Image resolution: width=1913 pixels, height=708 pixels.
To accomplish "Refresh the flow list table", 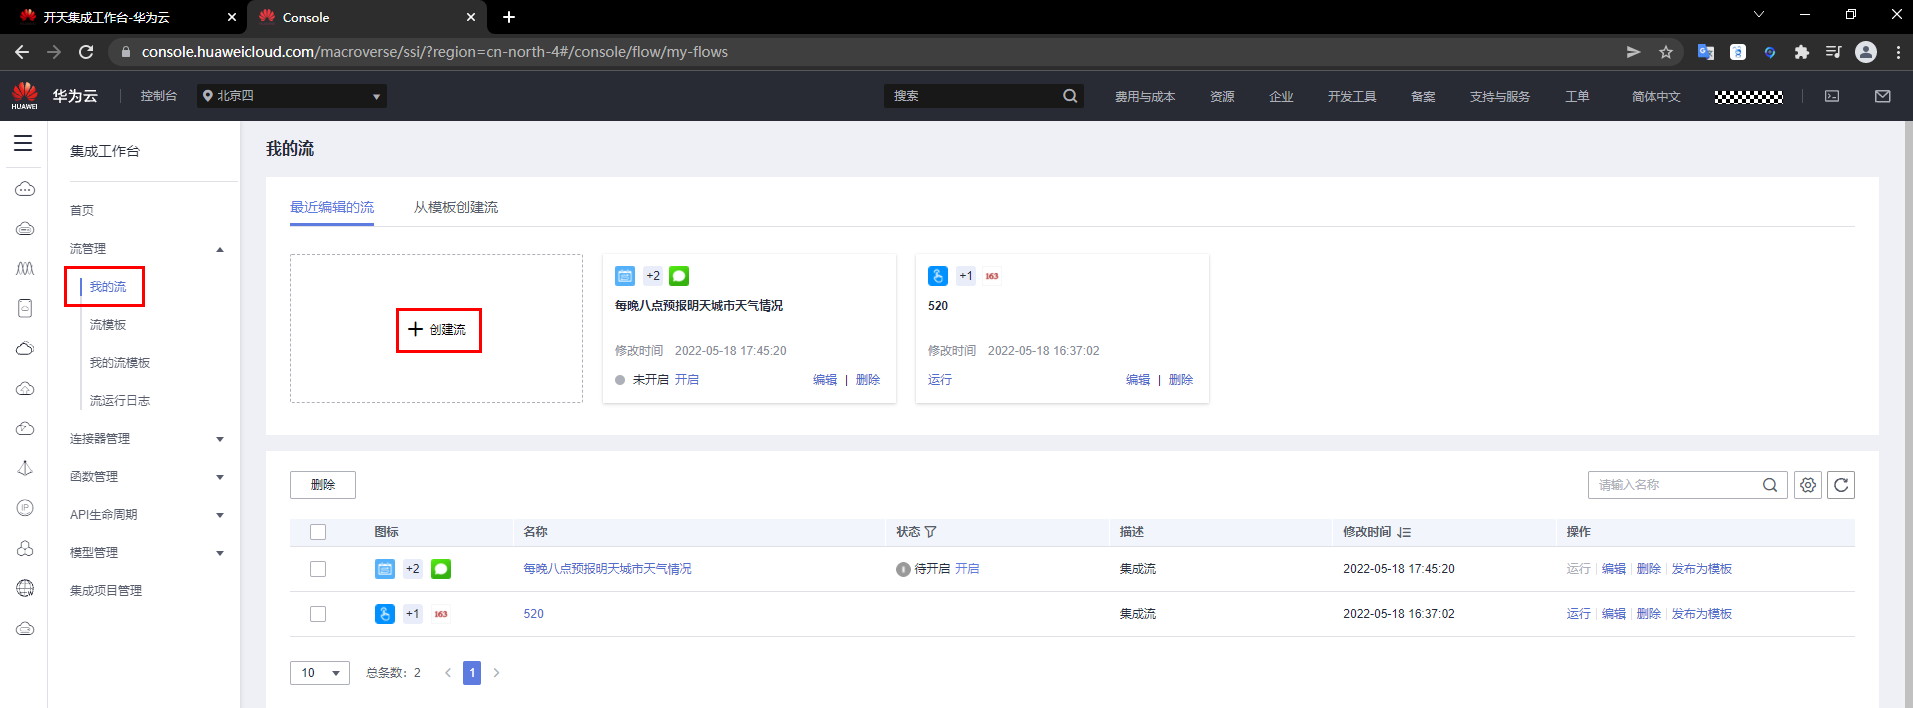I will 1841,485.
